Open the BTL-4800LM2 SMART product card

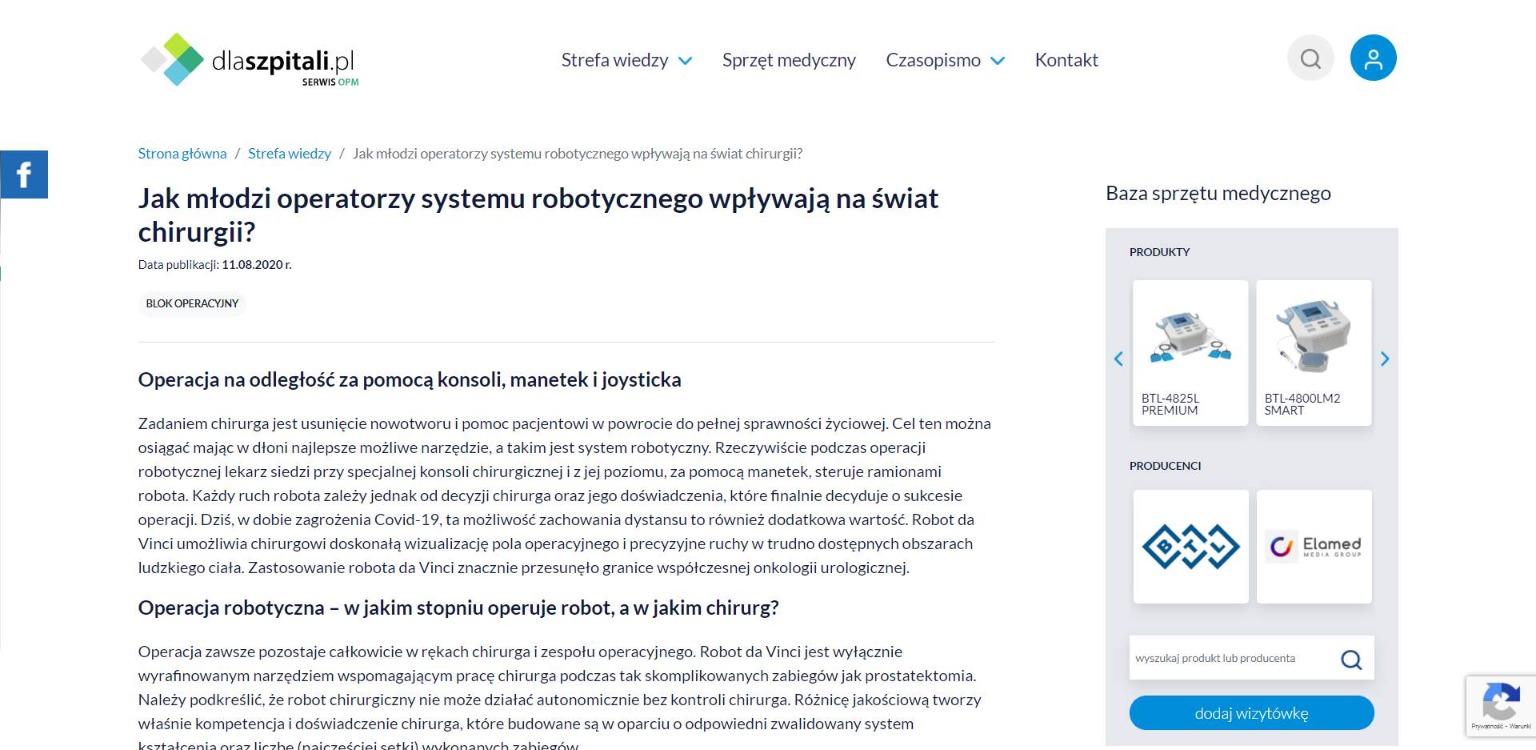point(1313,353)
